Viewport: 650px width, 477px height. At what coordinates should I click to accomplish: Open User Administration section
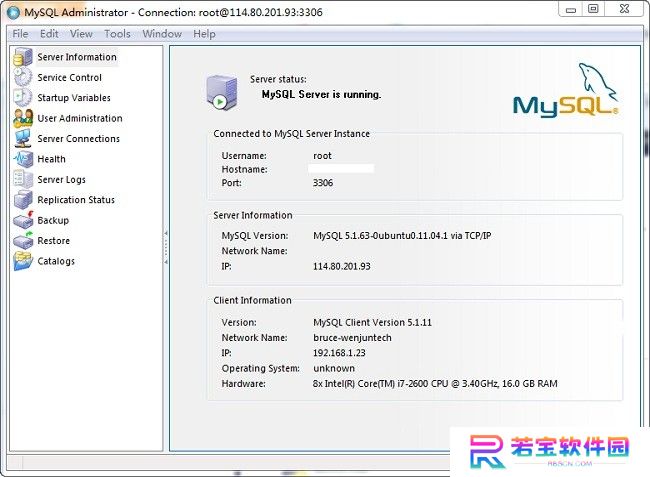(x=80, y=118)
